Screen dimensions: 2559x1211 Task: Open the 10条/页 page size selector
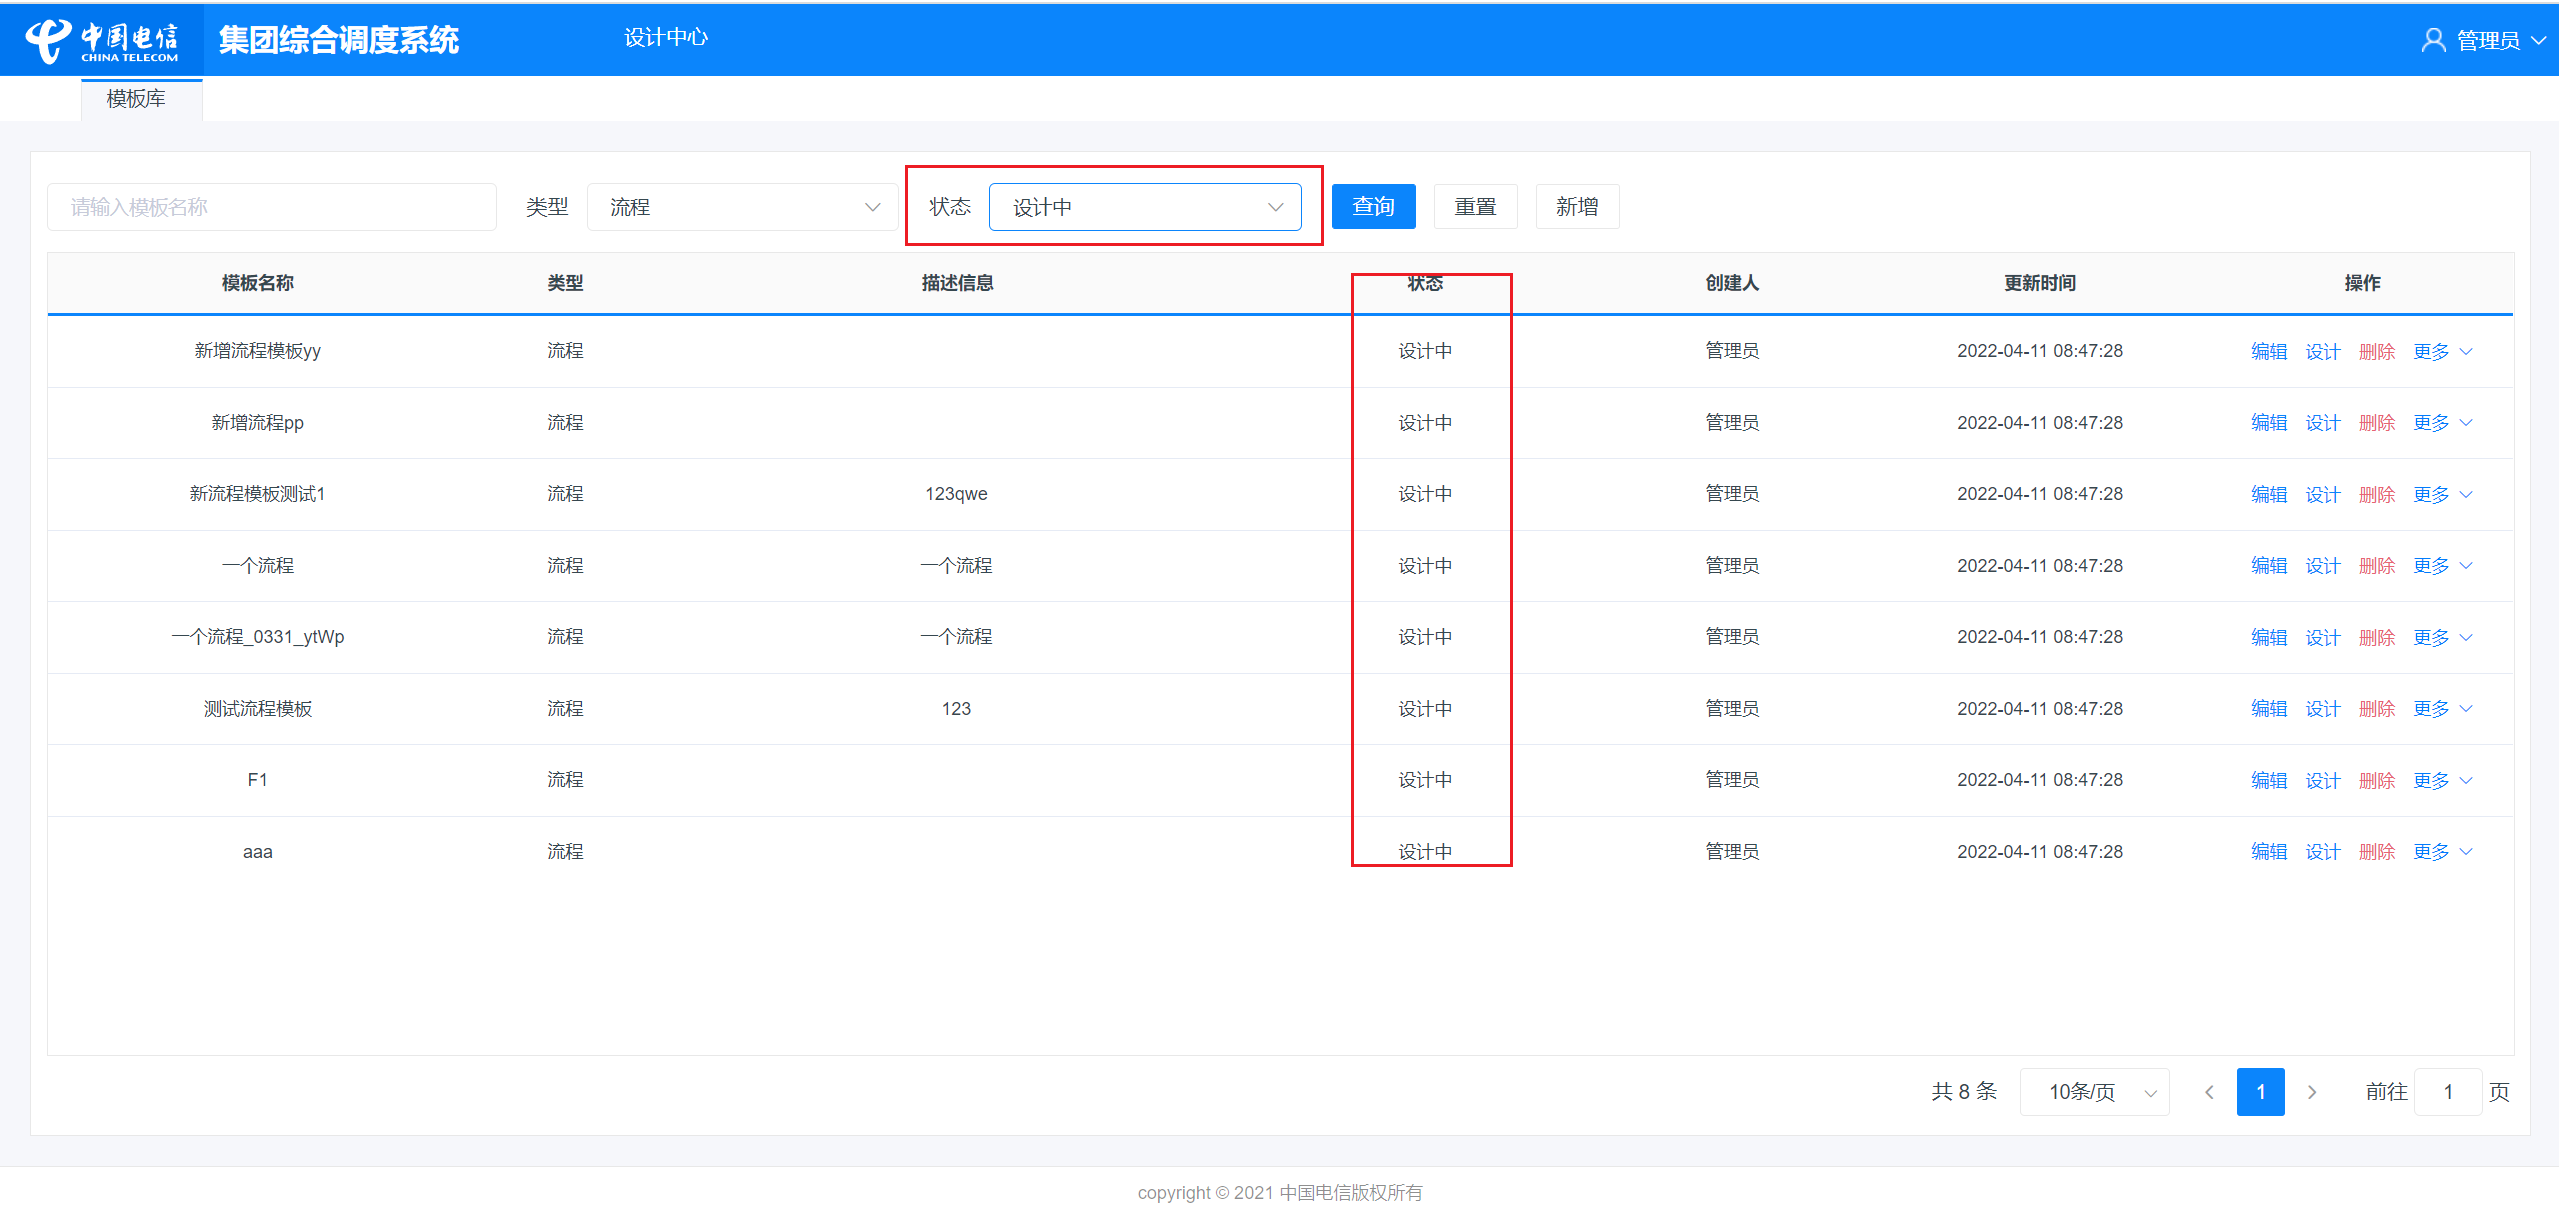(2094, 1092)
